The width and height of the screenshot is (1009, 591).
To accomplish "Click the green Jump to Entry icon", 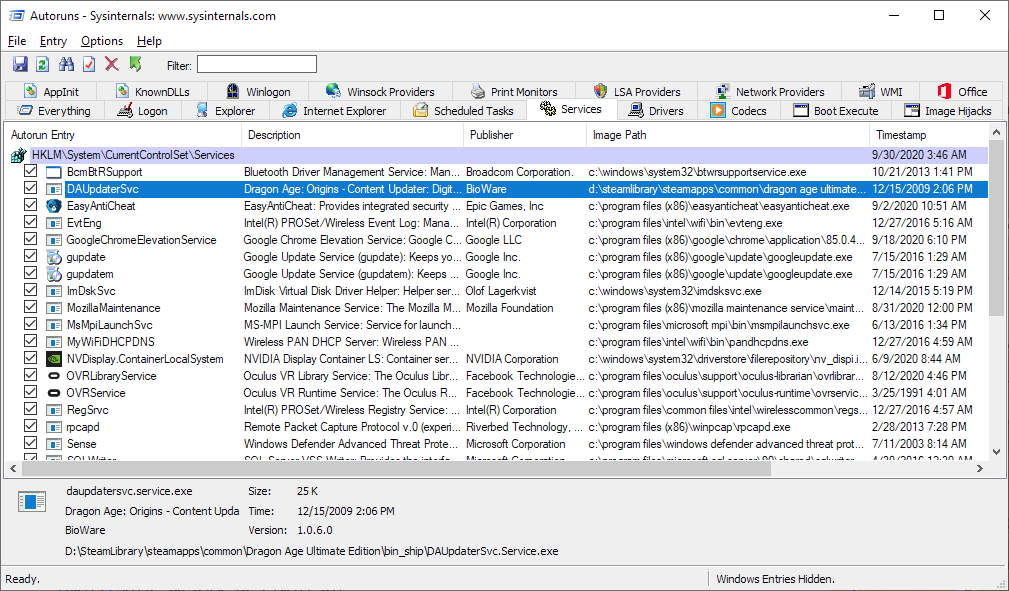I will click(135, 65).
